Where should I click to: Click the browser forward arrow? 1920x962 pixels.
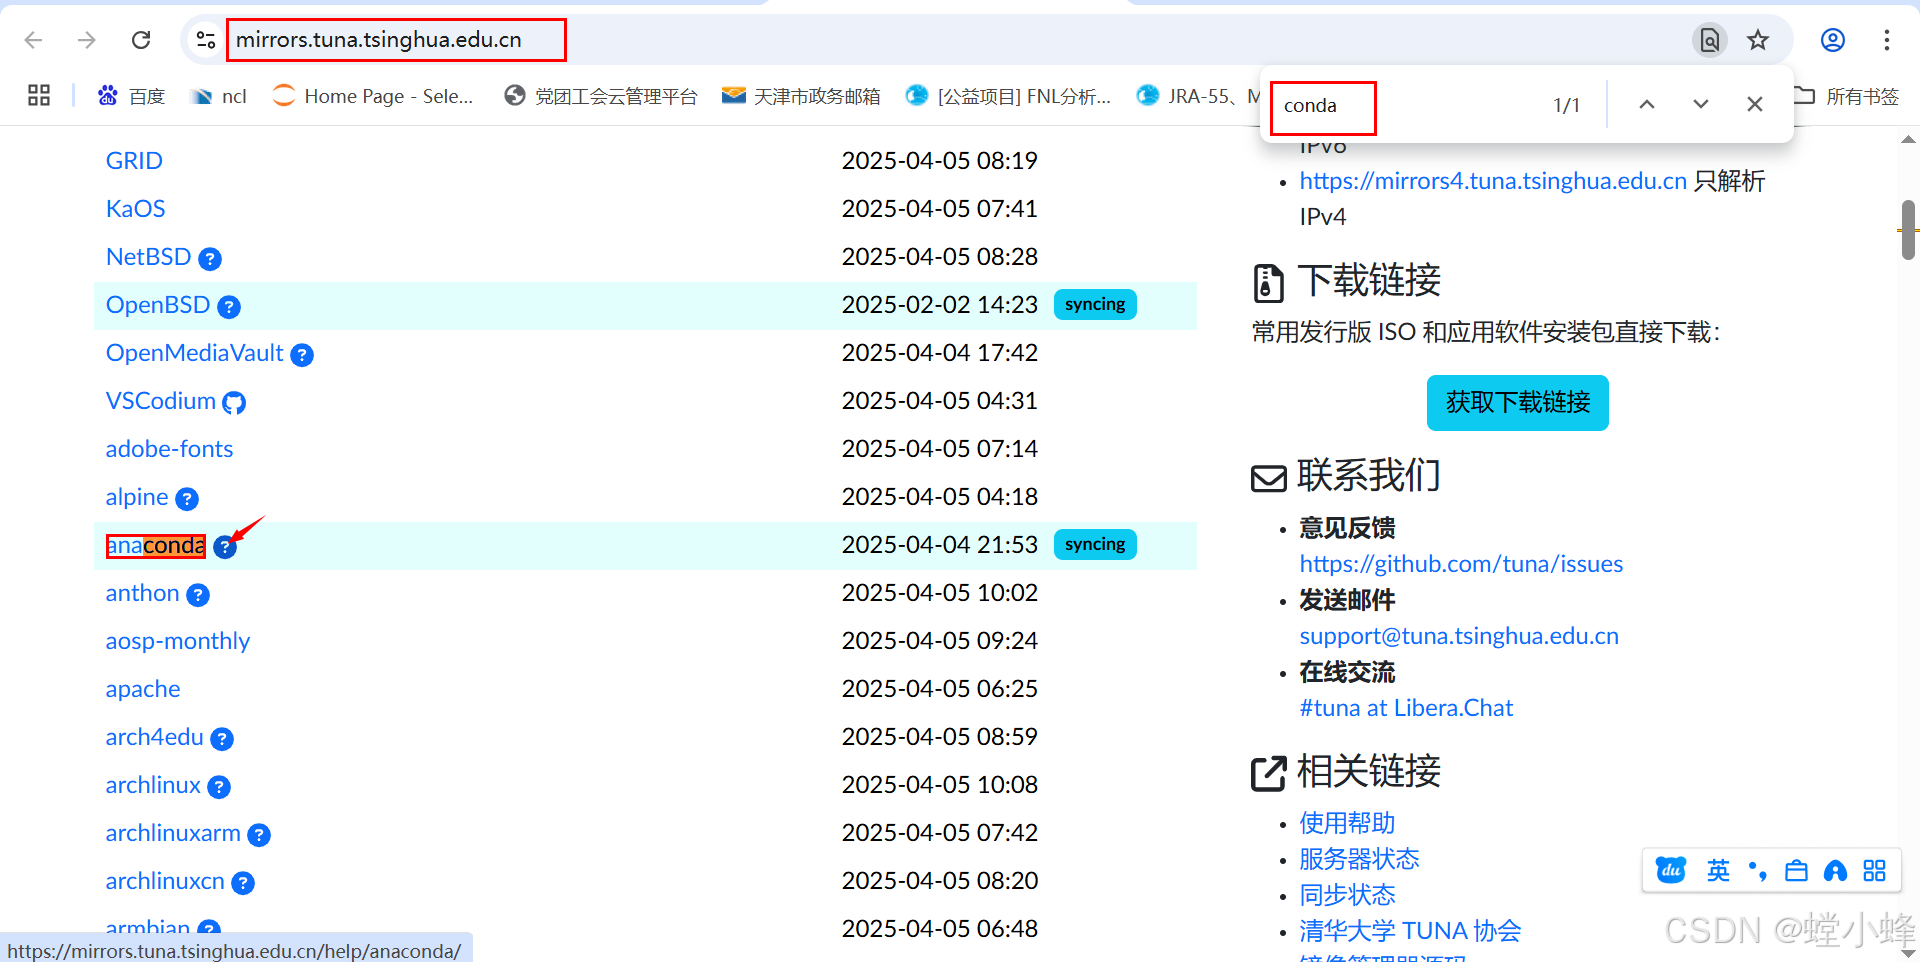tap(87, 40)
